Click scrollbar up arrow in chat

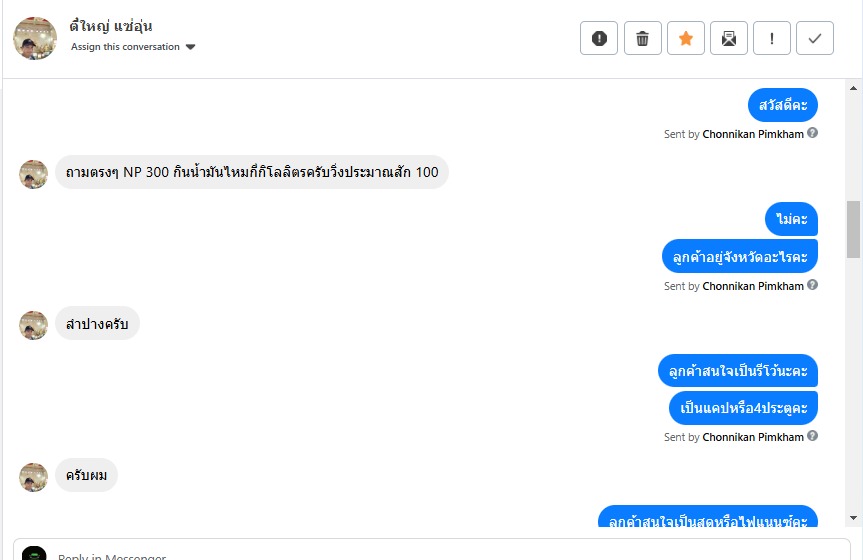coord(853,88)
